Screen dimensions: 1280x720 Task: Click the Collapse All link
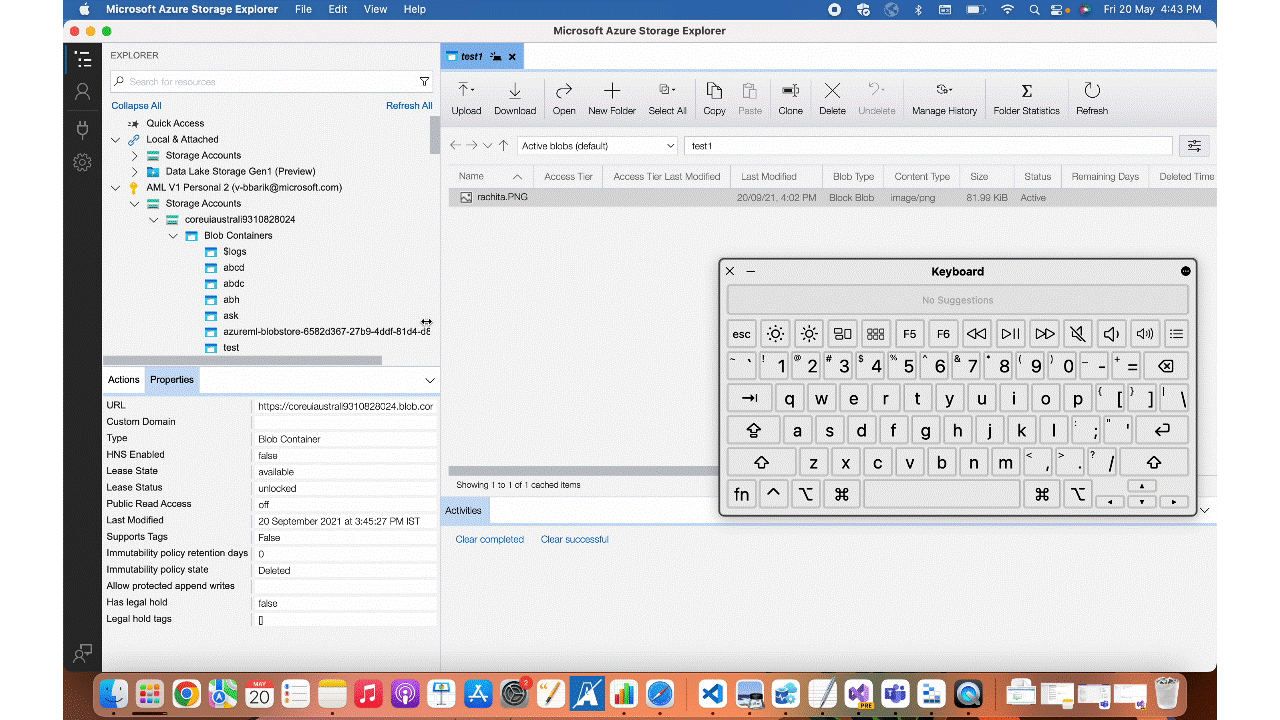(136, 106)
